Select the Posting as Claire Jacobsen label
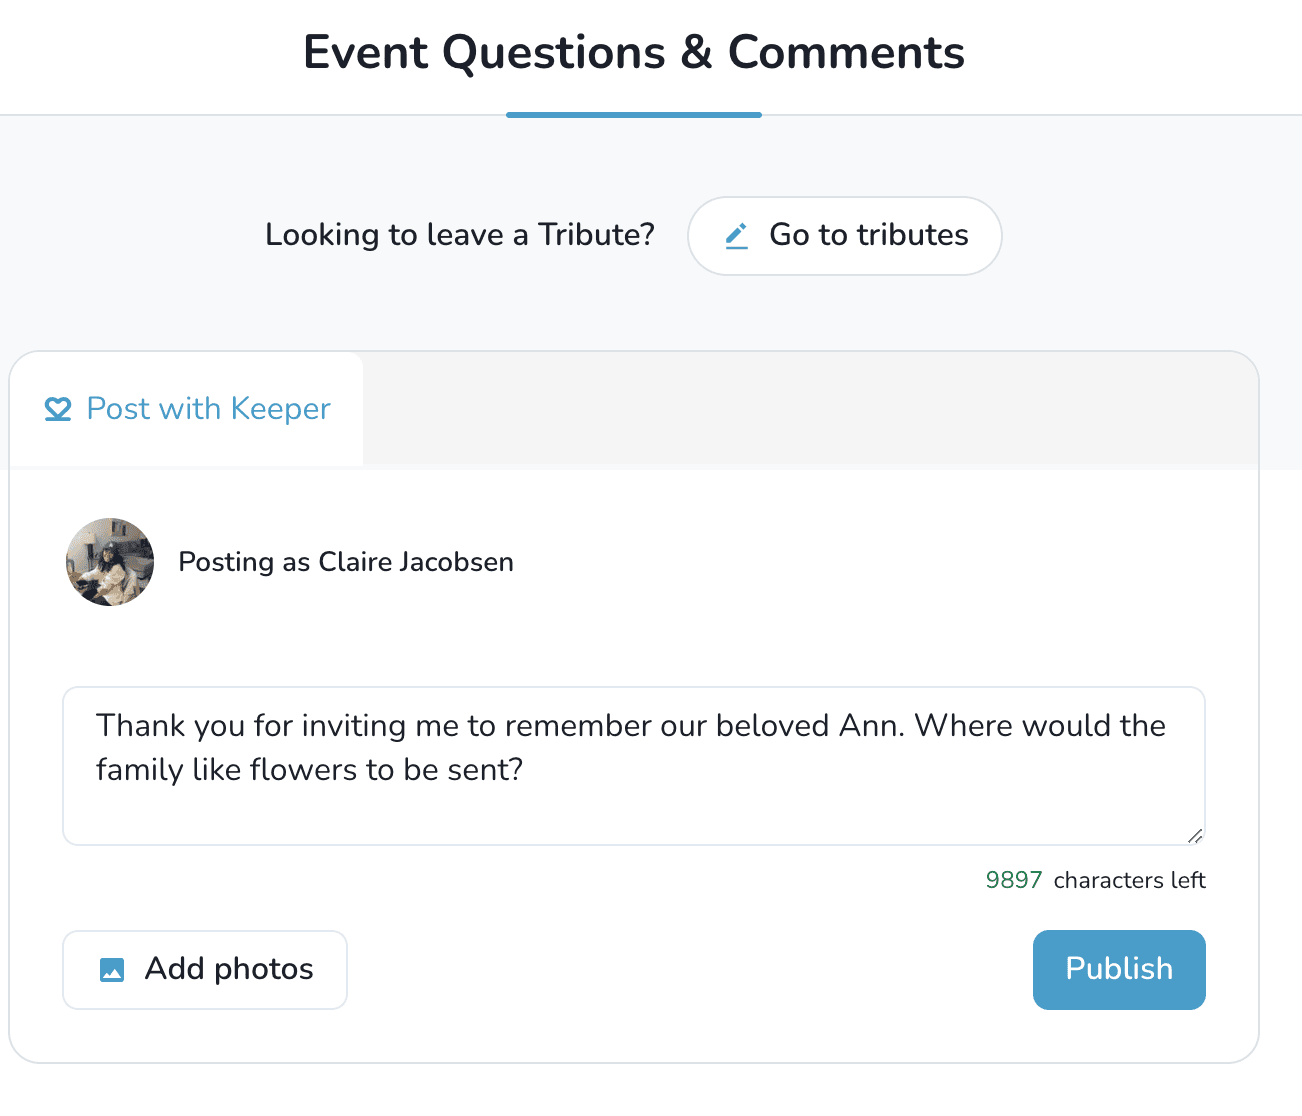1302x1116 pixels. click(345, 562)
